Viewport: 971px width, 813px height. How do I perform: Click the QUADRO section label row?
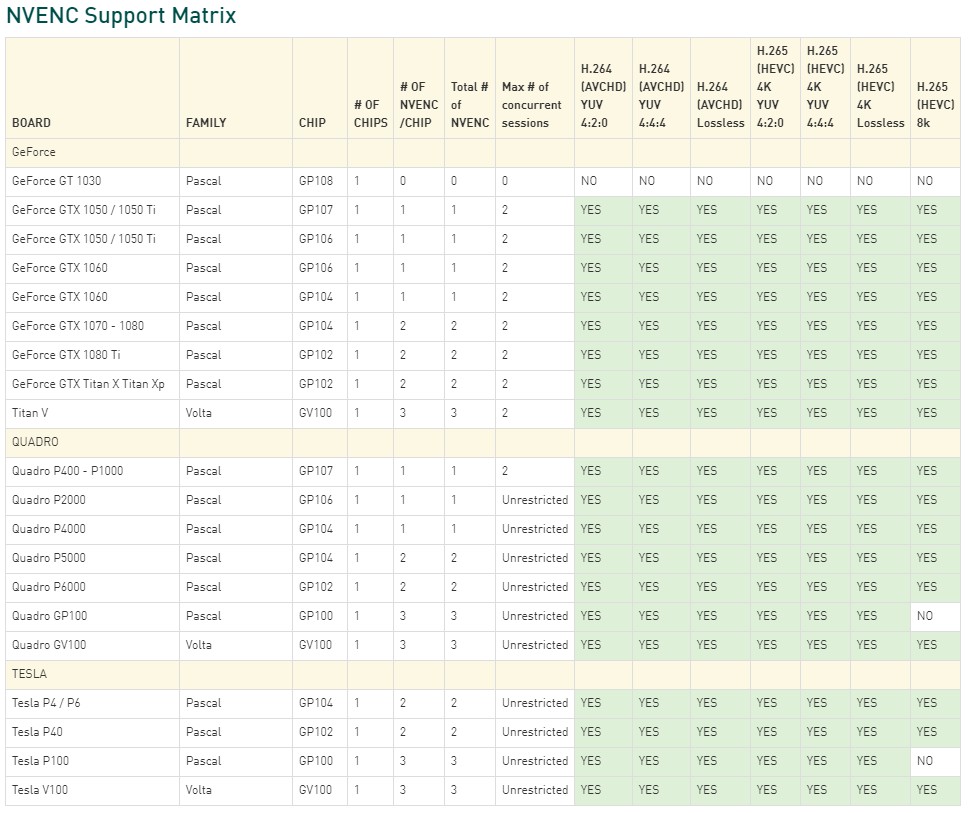coord(35,441)
